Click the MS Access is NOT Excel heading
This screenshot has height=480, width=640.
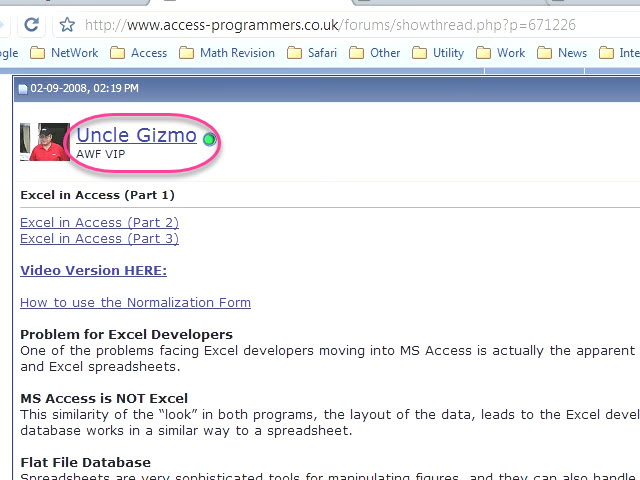(104, 398)
